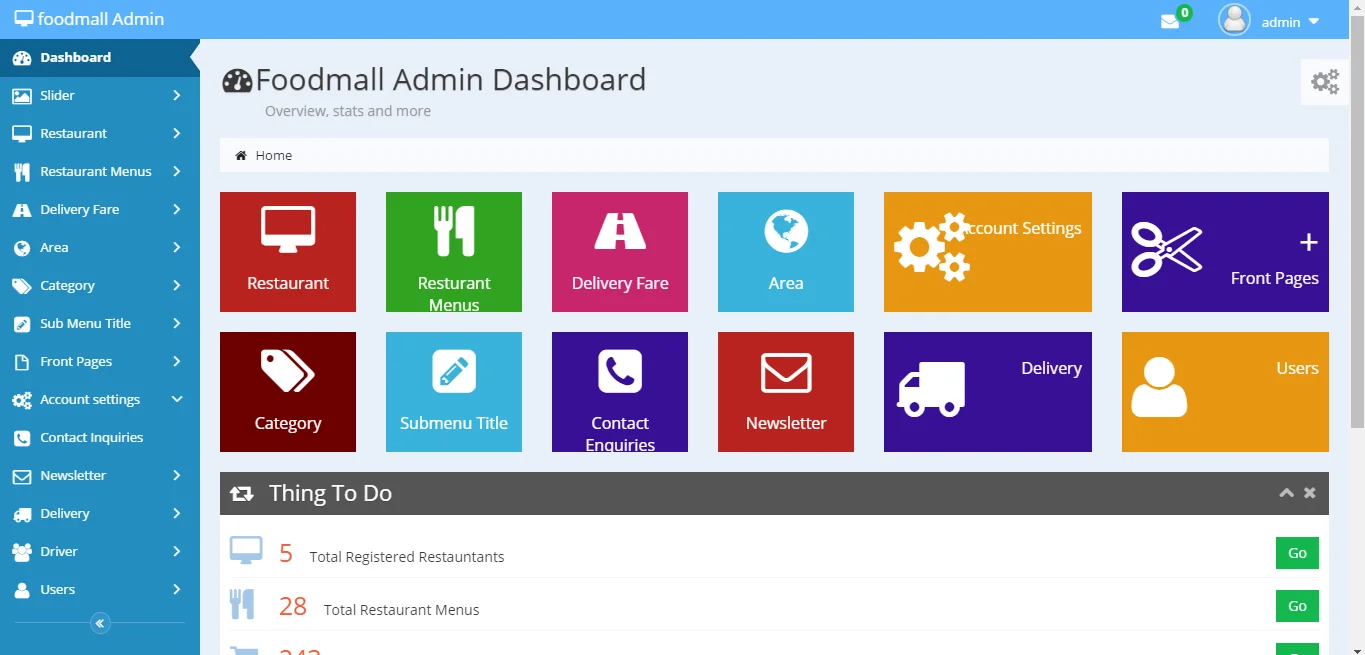This screenshot has width=1365, height=655.
Task: Select Dashboard in the sidebar
Action: coord(100,57)
